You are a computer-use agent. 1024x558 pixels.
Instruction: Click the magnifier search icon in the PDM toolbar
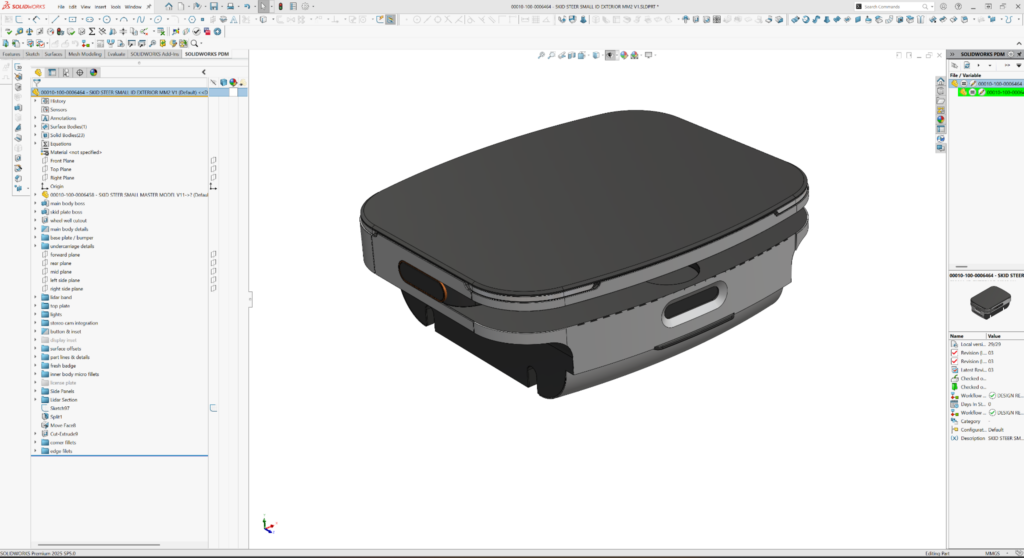(194, 44)
